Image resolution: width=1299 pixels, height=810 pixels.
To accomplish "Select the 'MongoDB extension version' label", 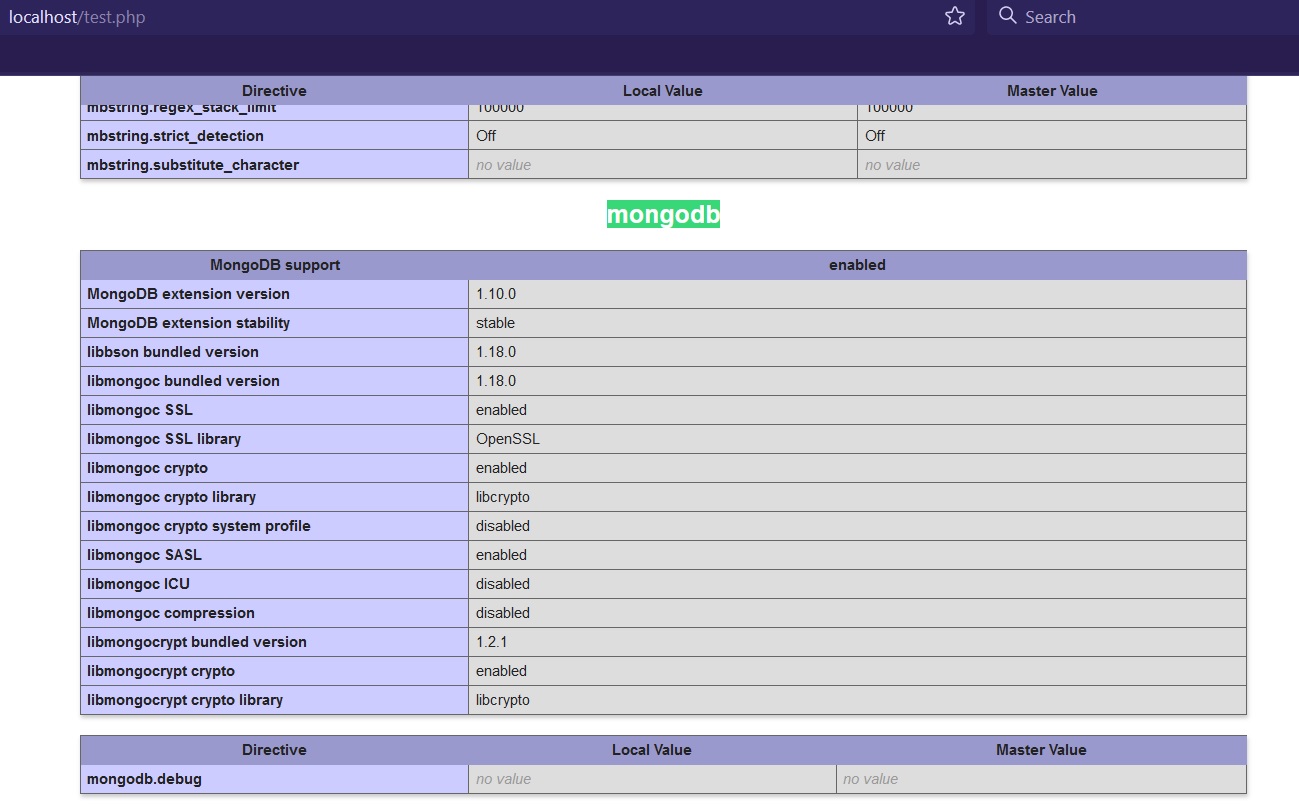I will [x=188, y=294].
